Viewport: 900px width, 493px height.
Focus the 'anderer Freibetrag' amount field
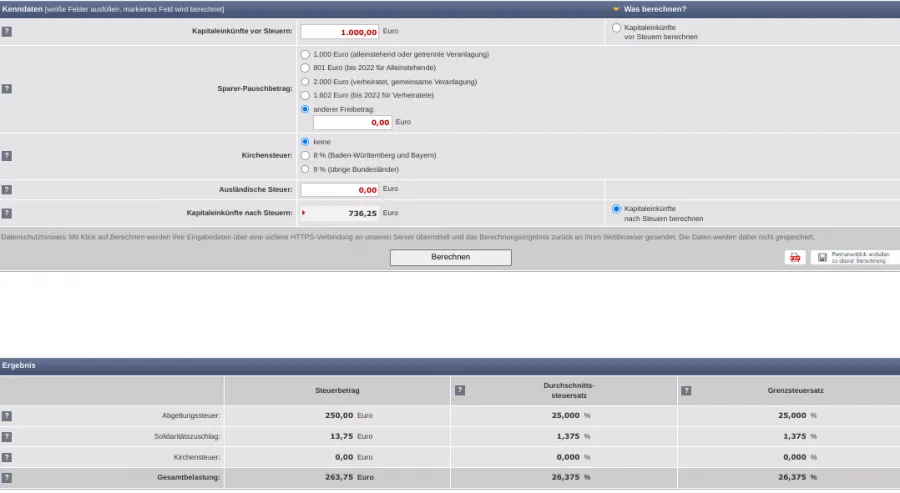point(353,122)
